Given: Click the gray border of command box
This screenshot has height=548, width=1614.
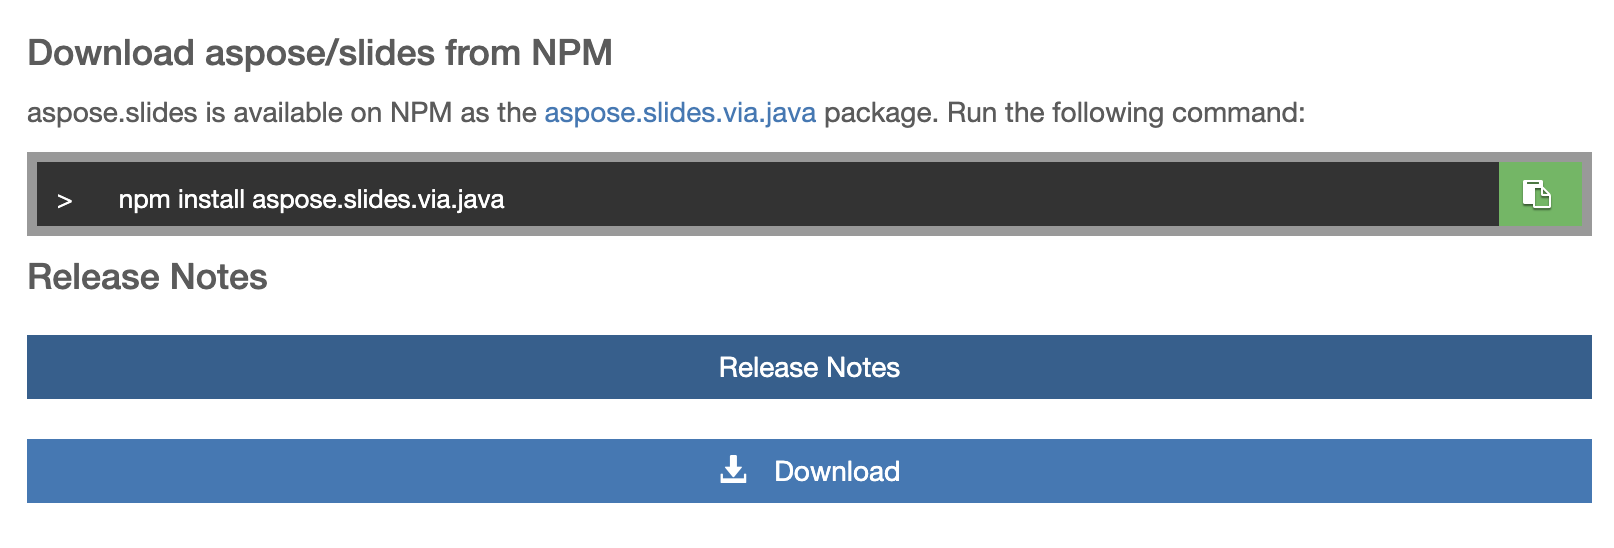Looking at the screenshot, I should pos(800,231).
